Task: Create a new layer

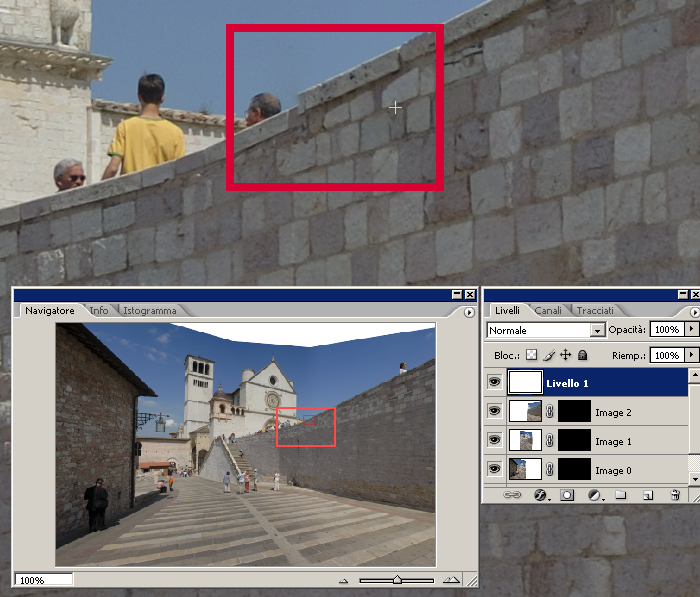Action: 648,495
